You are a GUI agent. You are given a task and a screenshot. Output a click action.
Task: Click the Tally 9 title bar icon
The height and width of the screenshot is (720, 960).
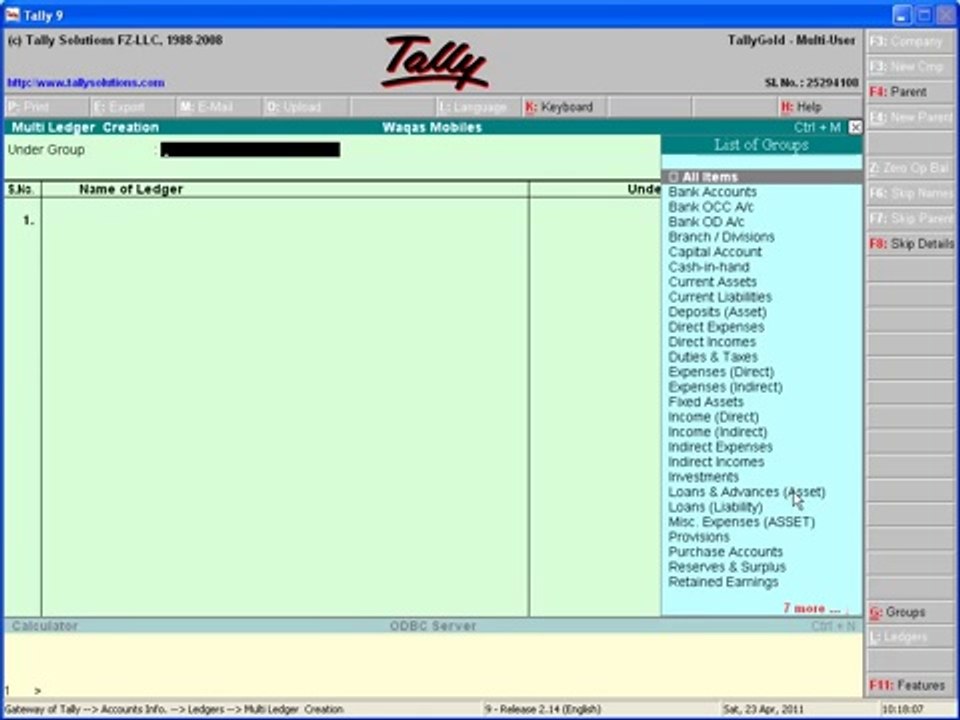point(12,14)
